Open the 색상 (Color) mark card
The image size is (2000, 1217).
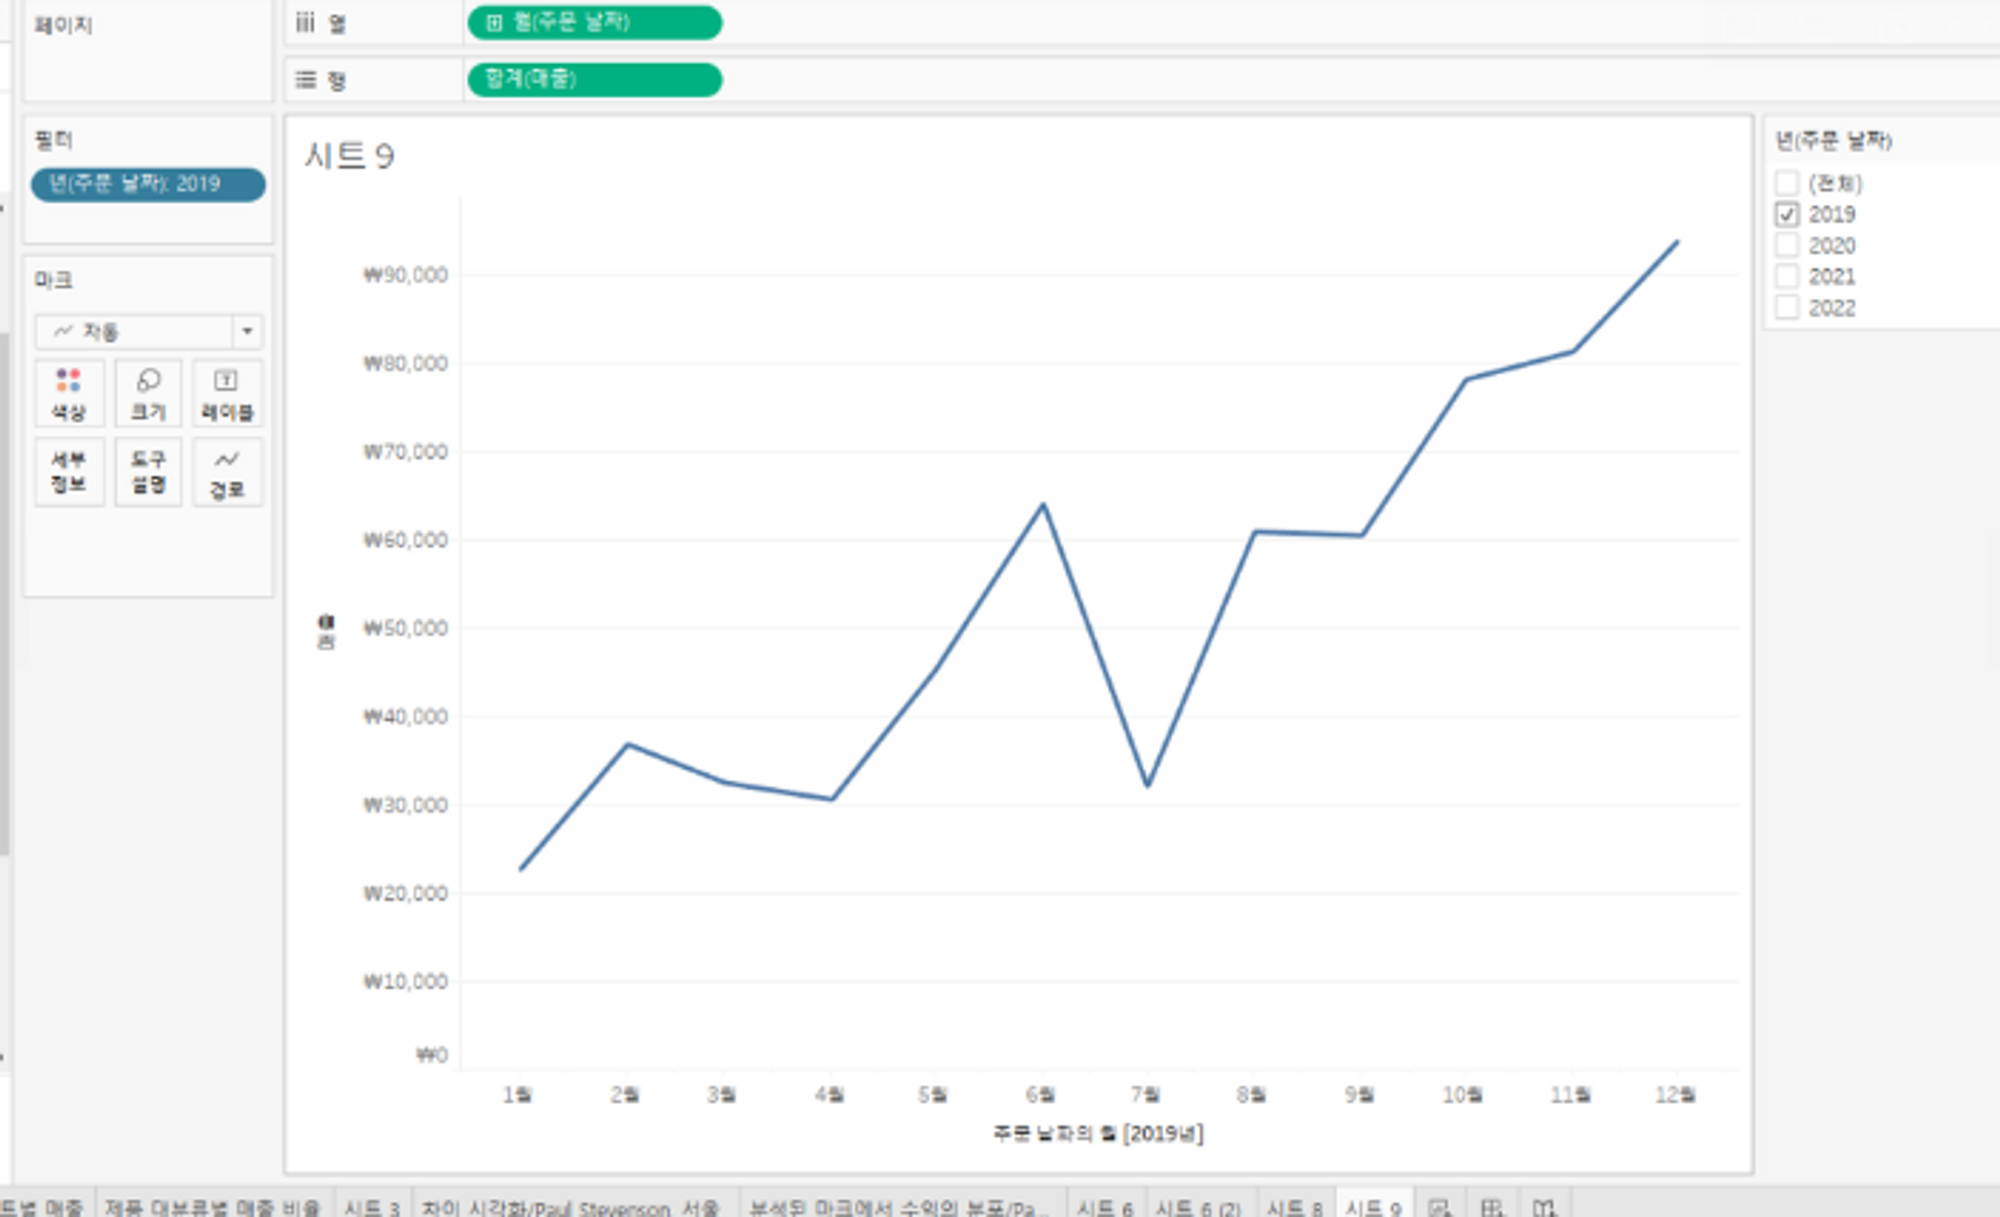[68, 393]
